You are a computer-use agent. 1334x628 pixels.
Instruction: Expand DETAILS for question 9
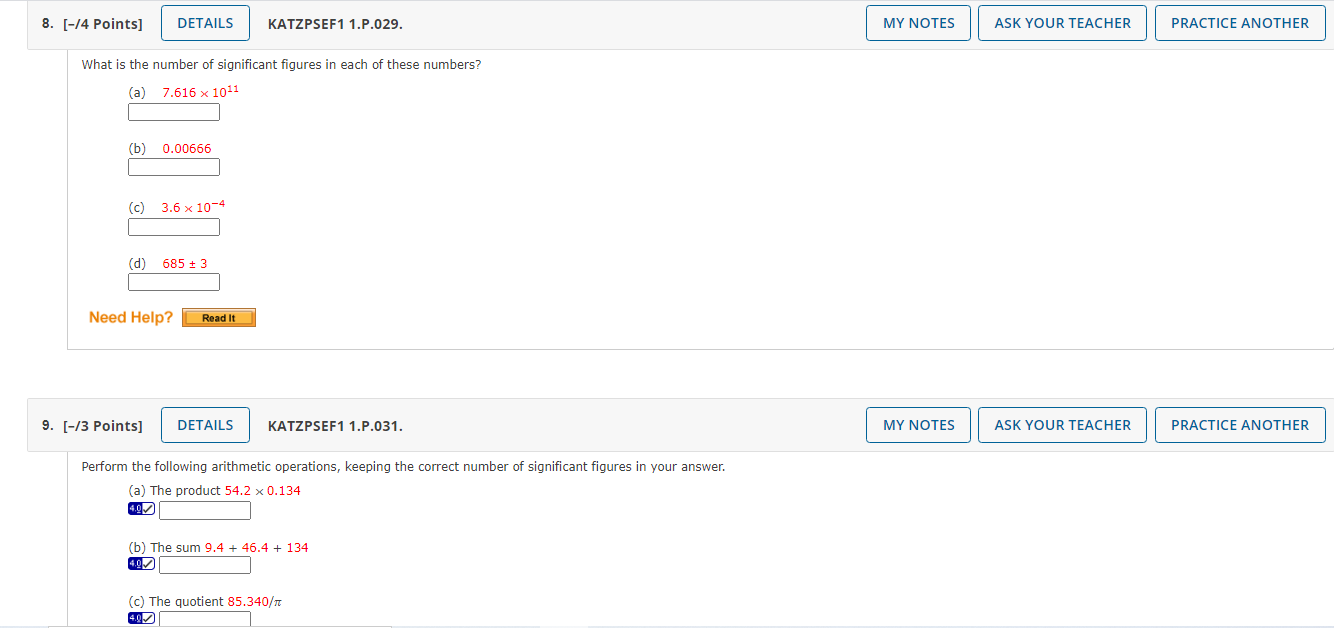(x=205, y=425)
